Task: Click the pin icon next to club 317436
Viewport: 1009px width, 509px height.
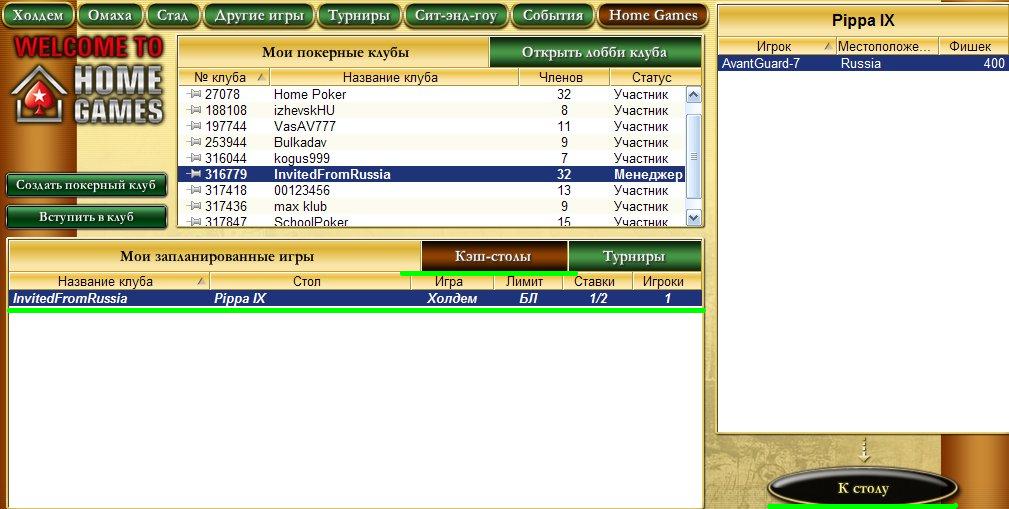Action: (194, 207)
